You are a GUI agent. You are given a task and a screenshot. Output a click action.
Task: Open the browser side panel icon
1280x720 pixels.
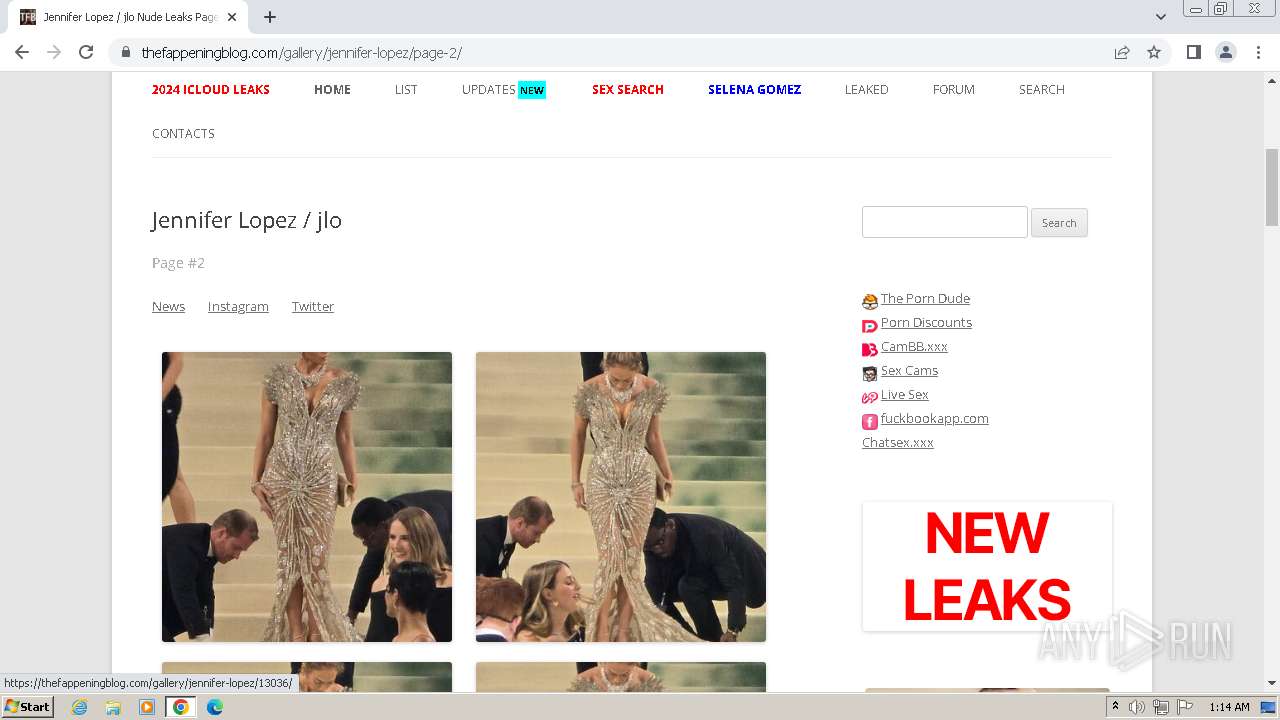point(1193,53)
